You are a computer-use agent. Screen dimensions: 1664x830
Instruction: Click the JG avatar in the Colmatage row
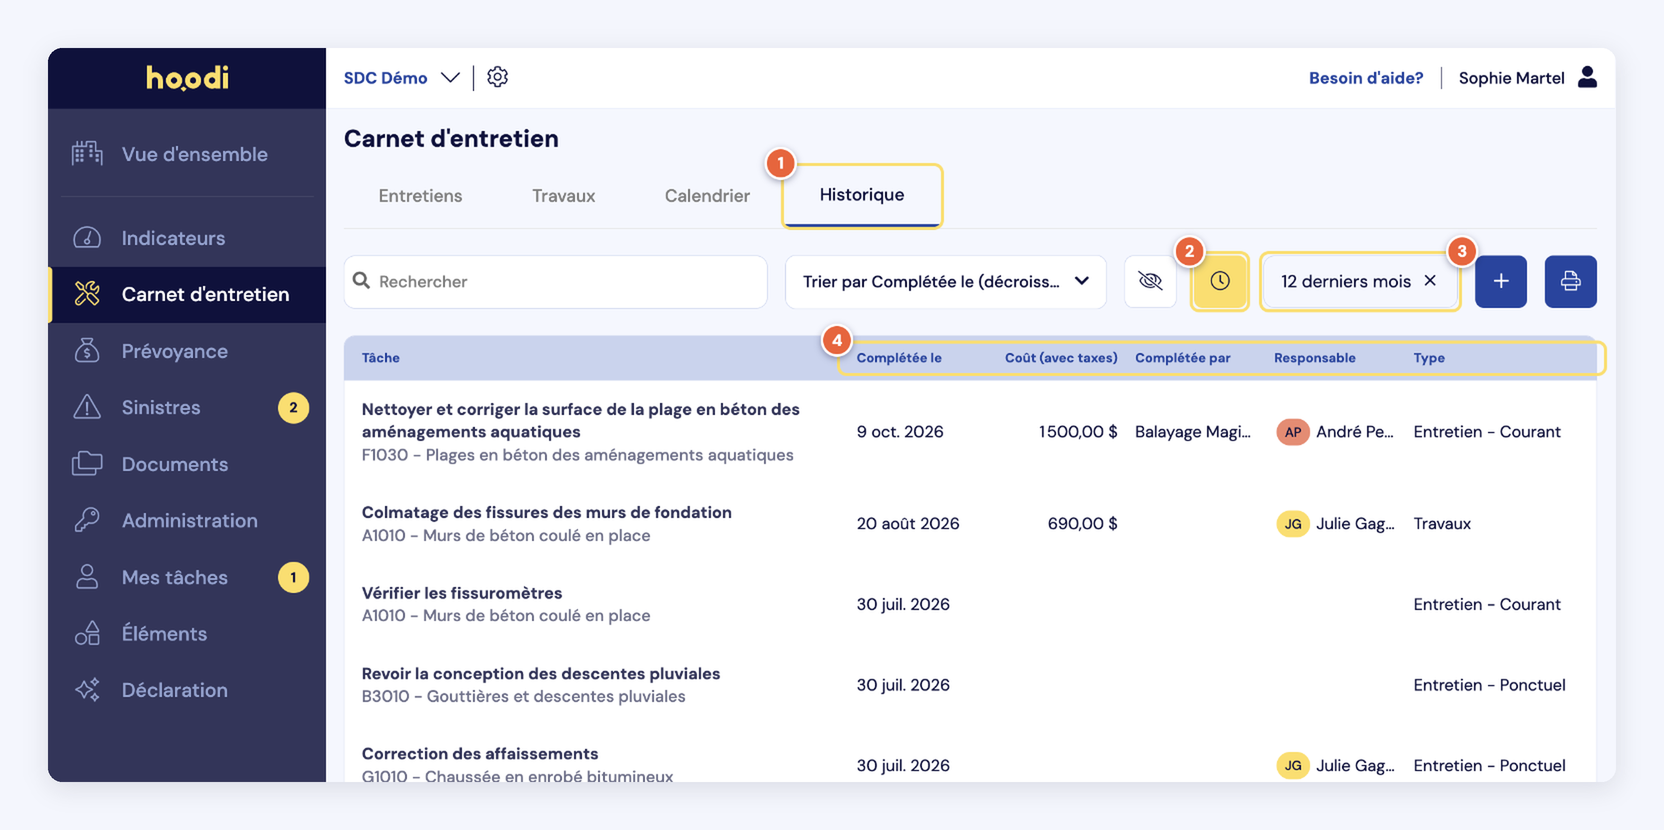1293,523
